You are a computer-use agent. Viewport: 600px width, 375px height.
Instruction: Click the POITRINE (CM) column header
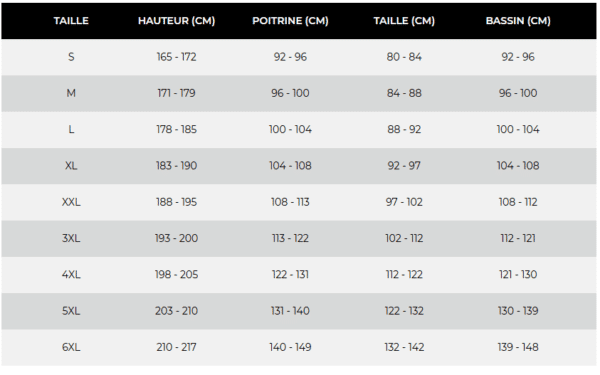coord(290,21)
